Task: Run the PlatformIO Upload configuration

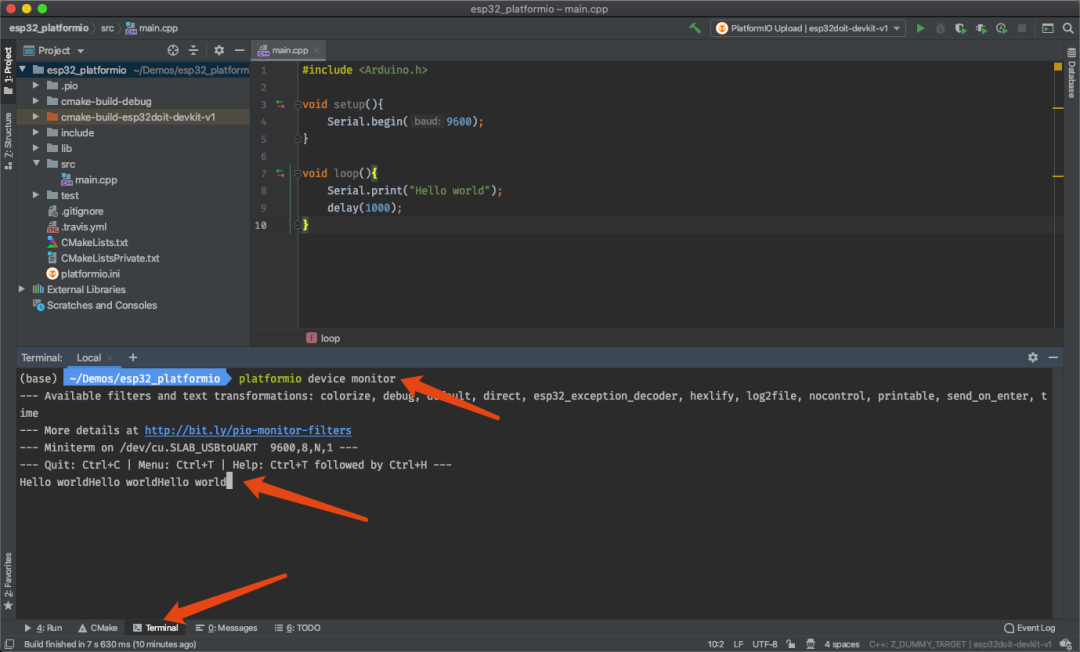Action: tap(920, 29)
